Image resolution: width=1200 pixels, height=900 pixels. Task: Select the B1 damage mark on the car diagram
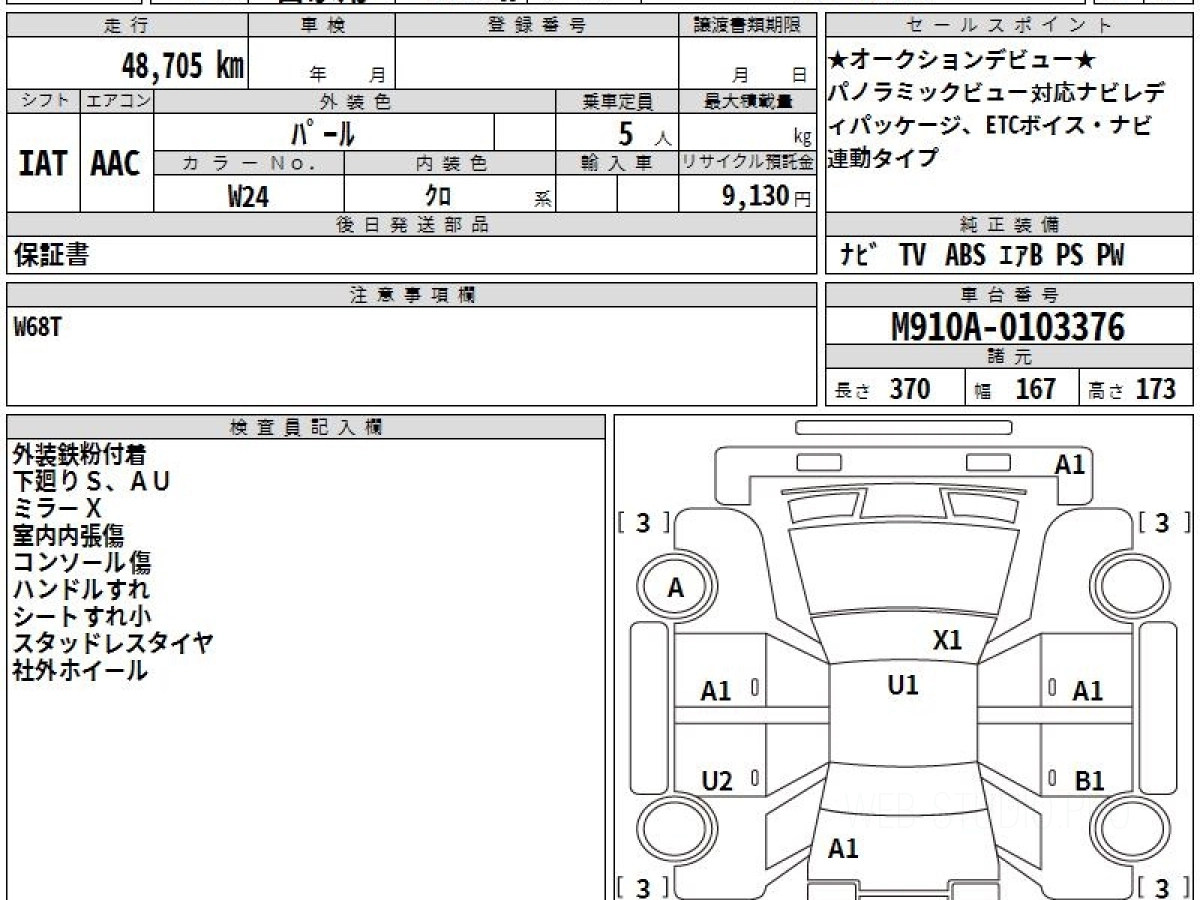(x=1088, y=781)
